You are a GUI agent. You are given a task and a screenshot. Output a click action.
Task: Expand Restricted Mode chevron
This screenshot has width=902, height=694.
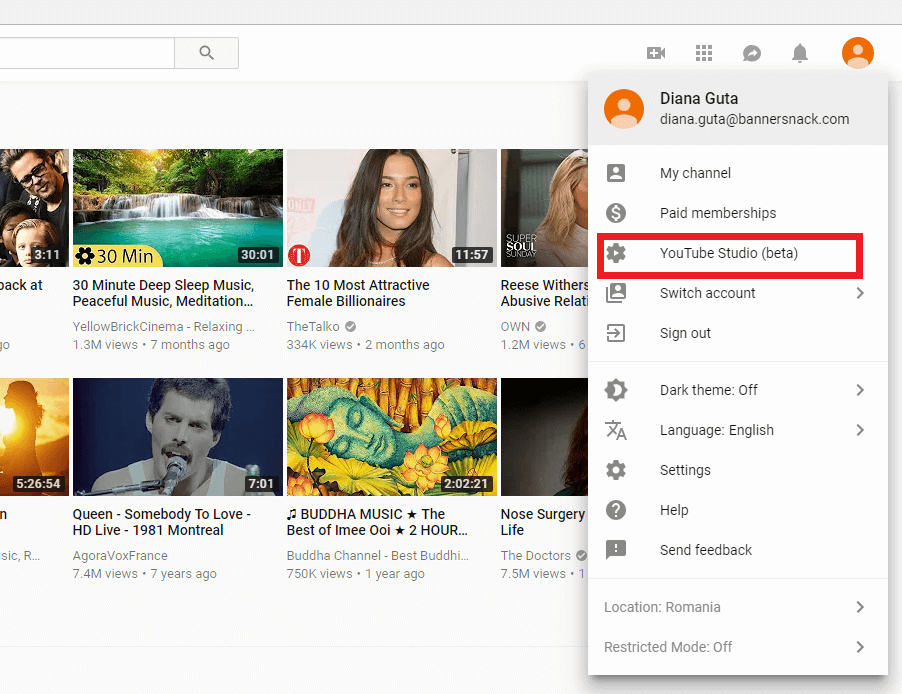click(859, 647)
